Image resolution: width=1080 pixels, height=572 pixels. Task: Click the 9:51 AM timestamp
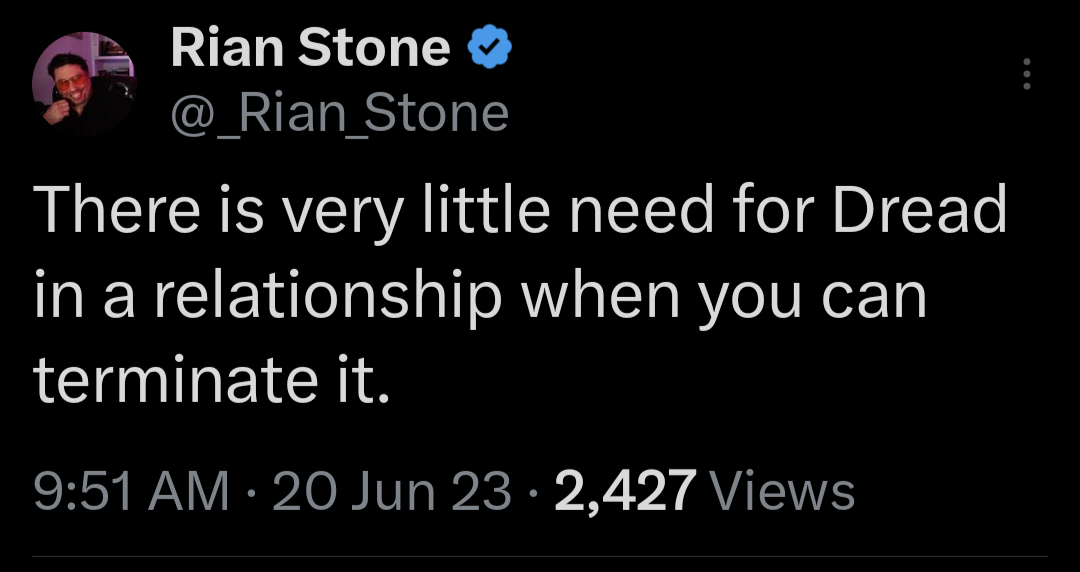tap(132, 492)
